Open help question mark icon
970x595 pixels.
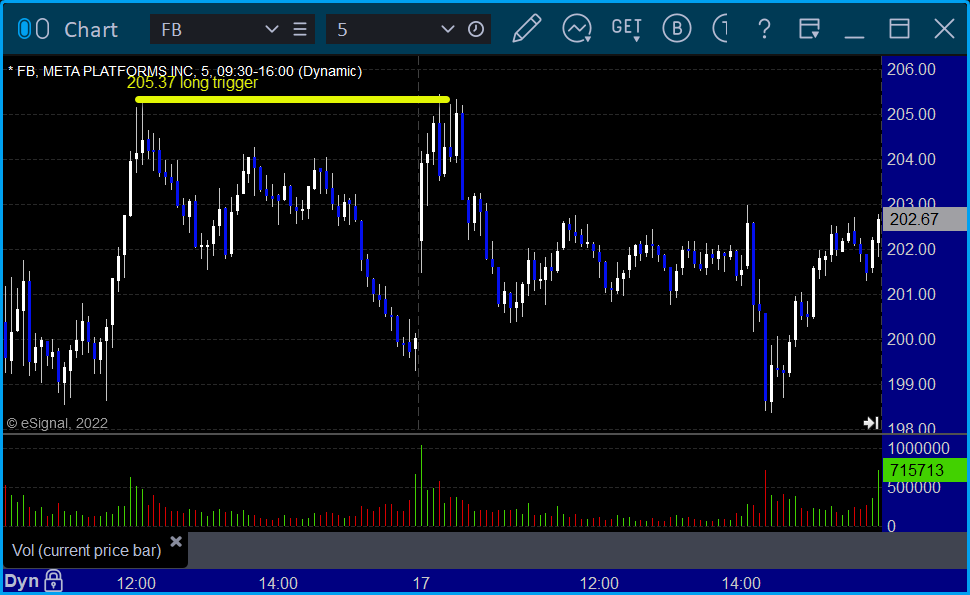click(765, 29)
